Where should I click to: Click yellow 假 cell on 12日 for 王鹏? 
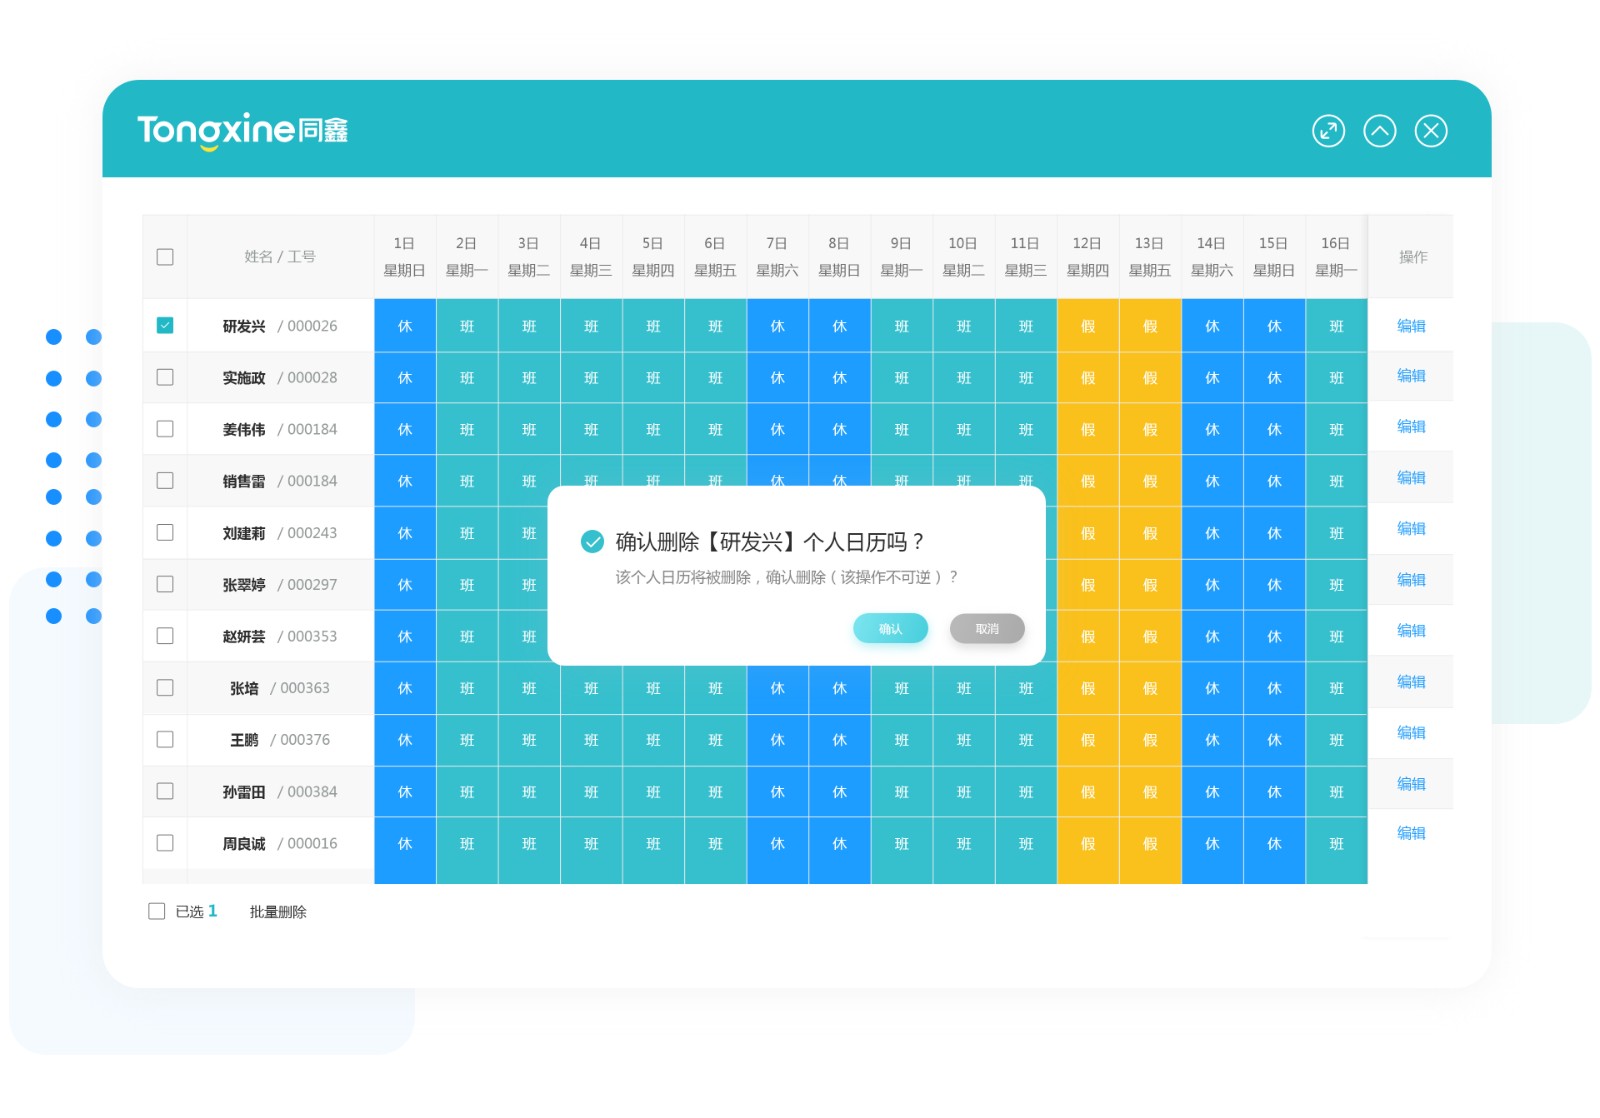coord(1088,740)
